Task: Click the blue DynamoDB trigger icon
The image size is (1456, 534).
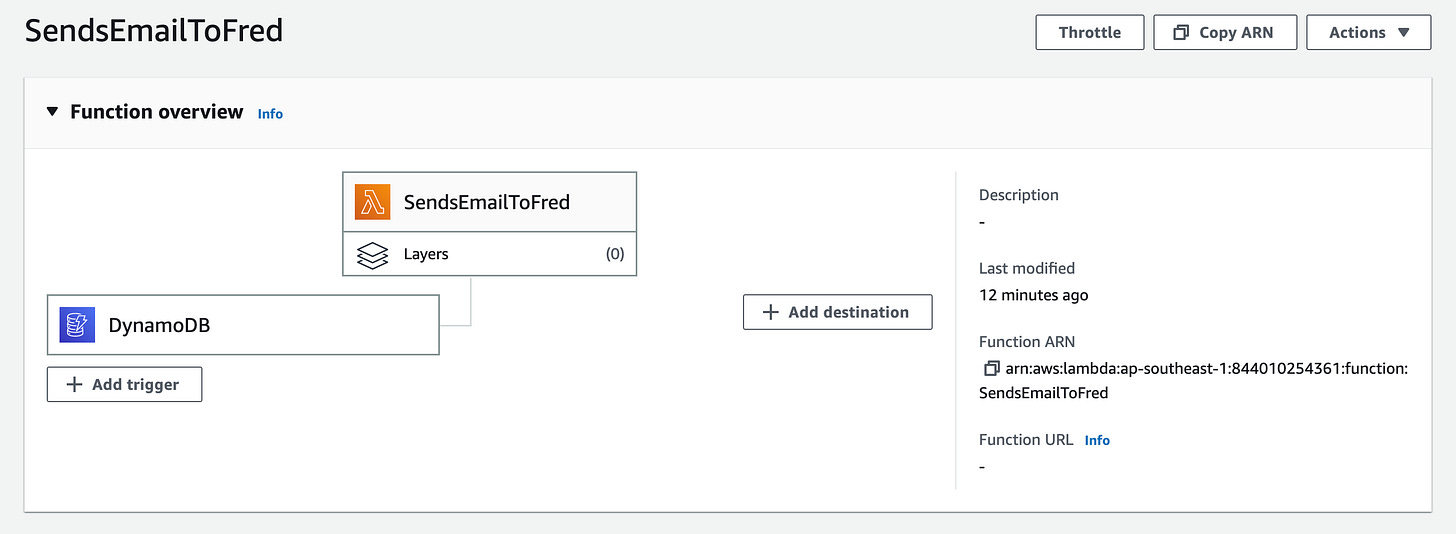Action: 76,325
